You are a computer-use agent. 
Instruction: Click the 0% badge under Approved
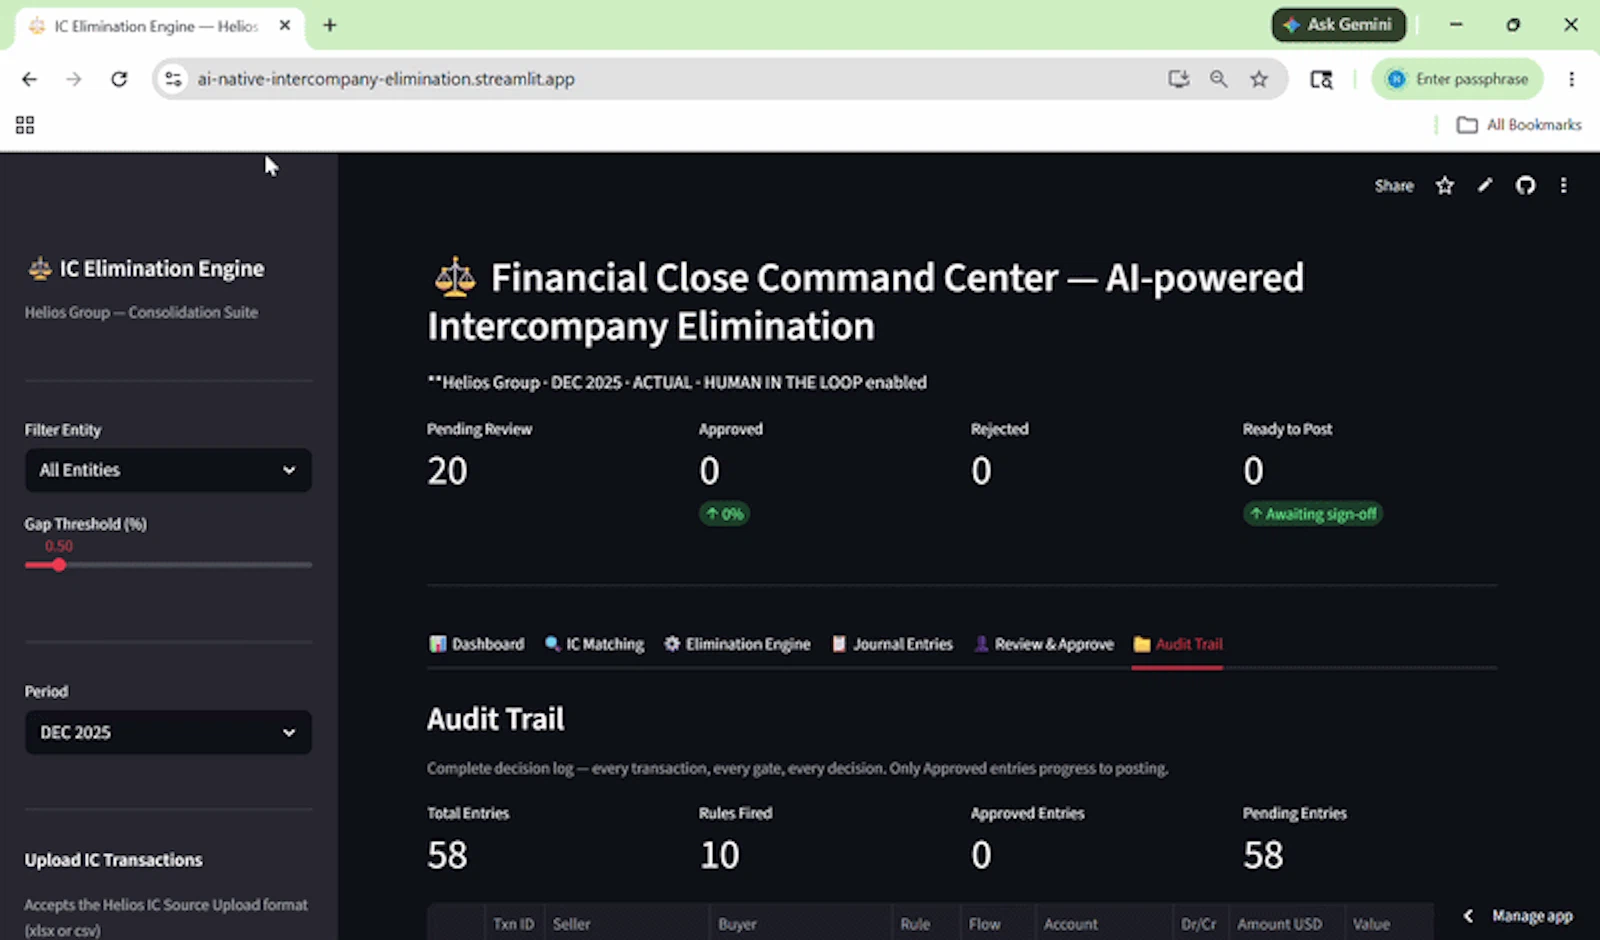click(724, 514)
